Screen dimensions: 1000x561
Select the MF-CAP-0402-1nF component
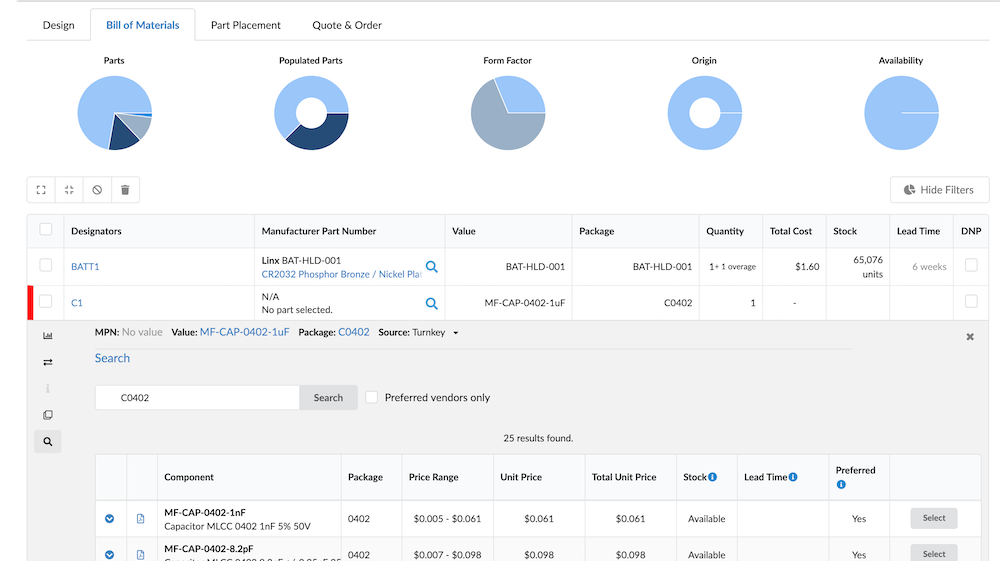coord(933,518)
